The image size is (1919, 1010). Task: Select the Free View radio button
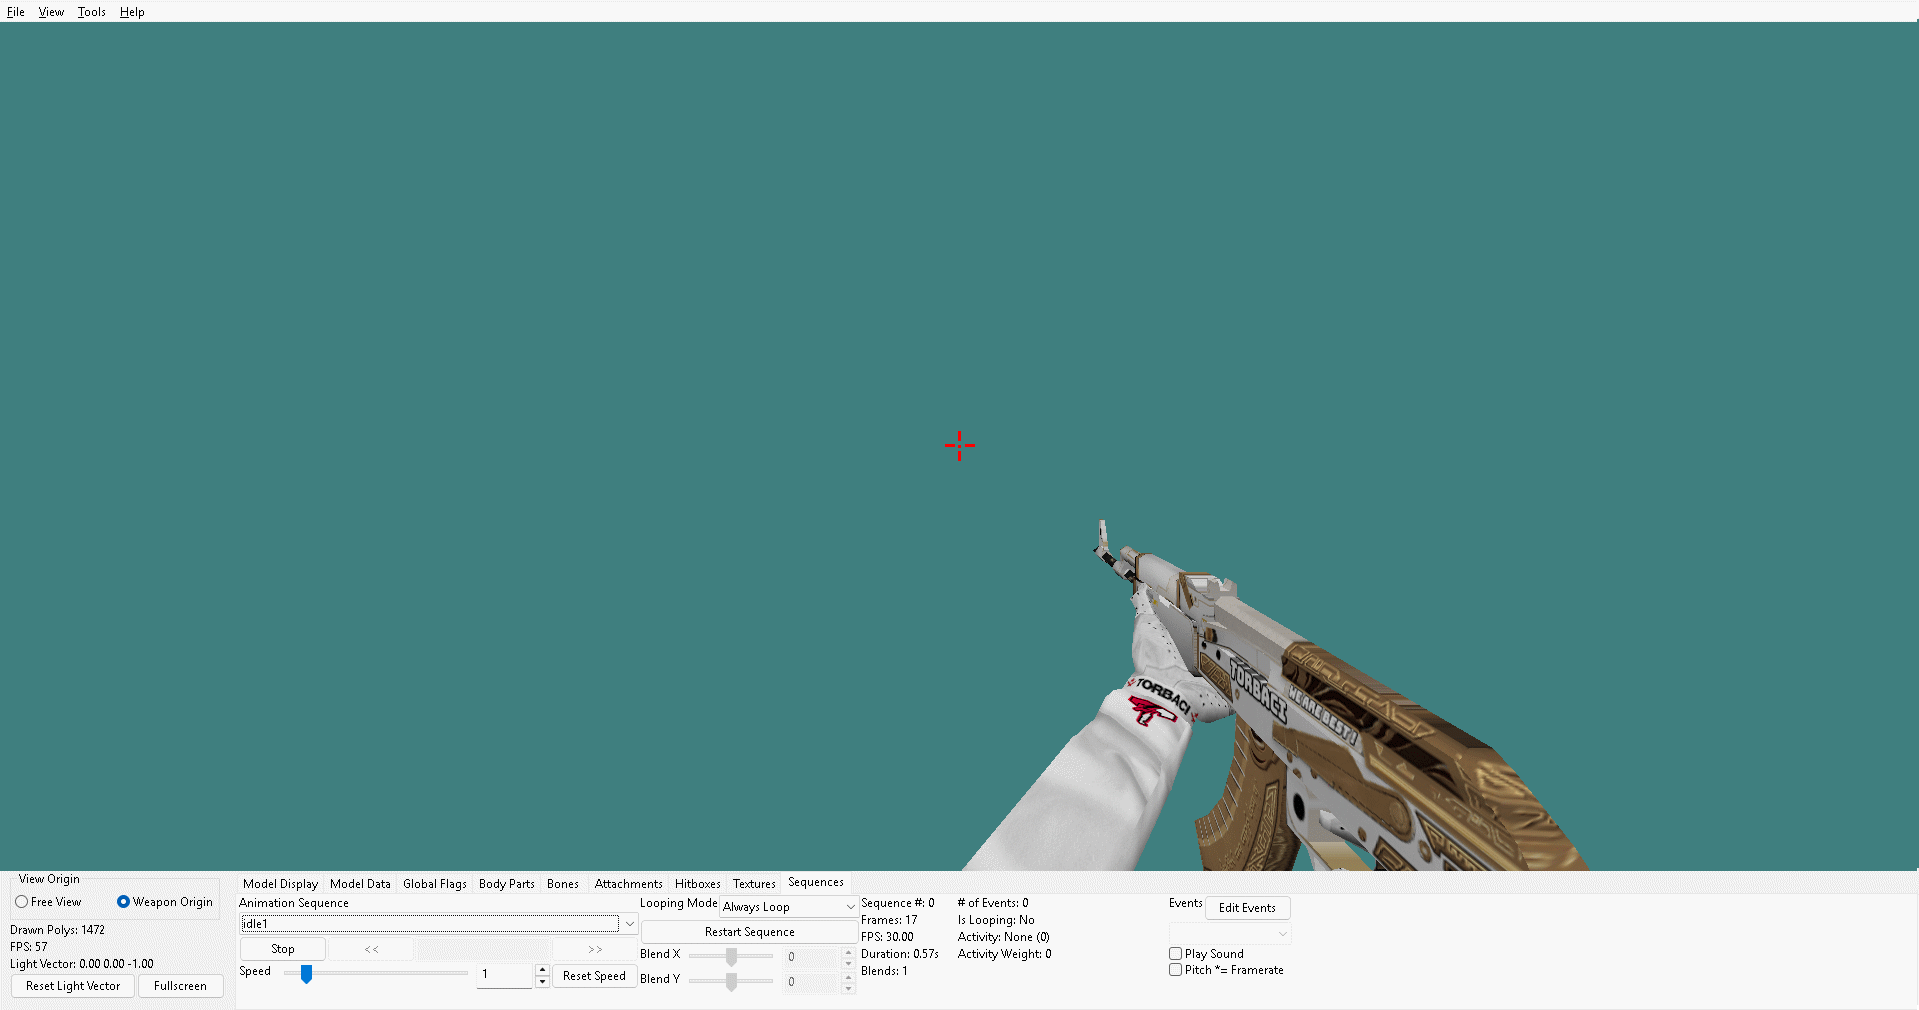click(21, 902)
